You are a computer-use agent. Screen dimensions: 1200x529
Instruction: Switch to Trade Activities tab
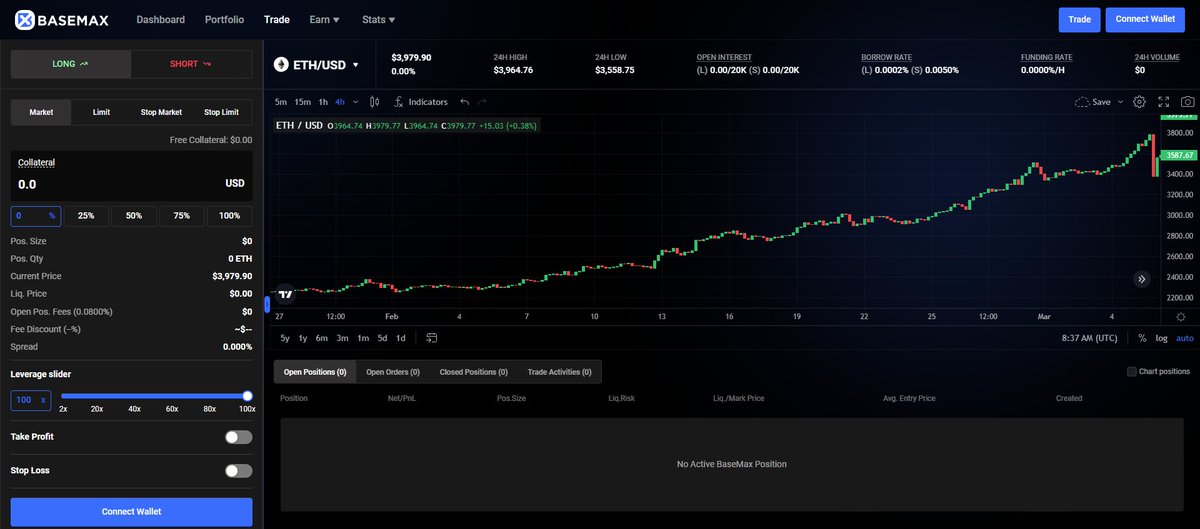(559, 372)
